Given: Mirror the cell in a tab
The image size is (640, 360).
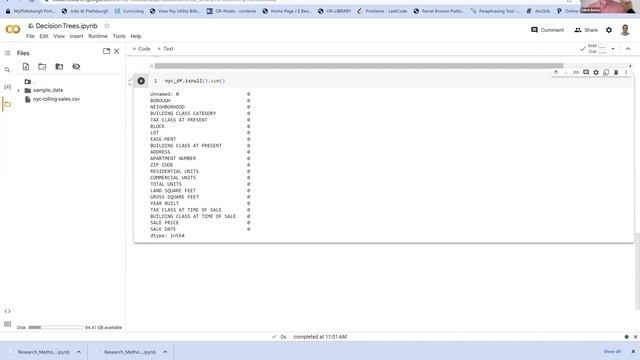Looking at the screenshot, I should coord(606,72).
